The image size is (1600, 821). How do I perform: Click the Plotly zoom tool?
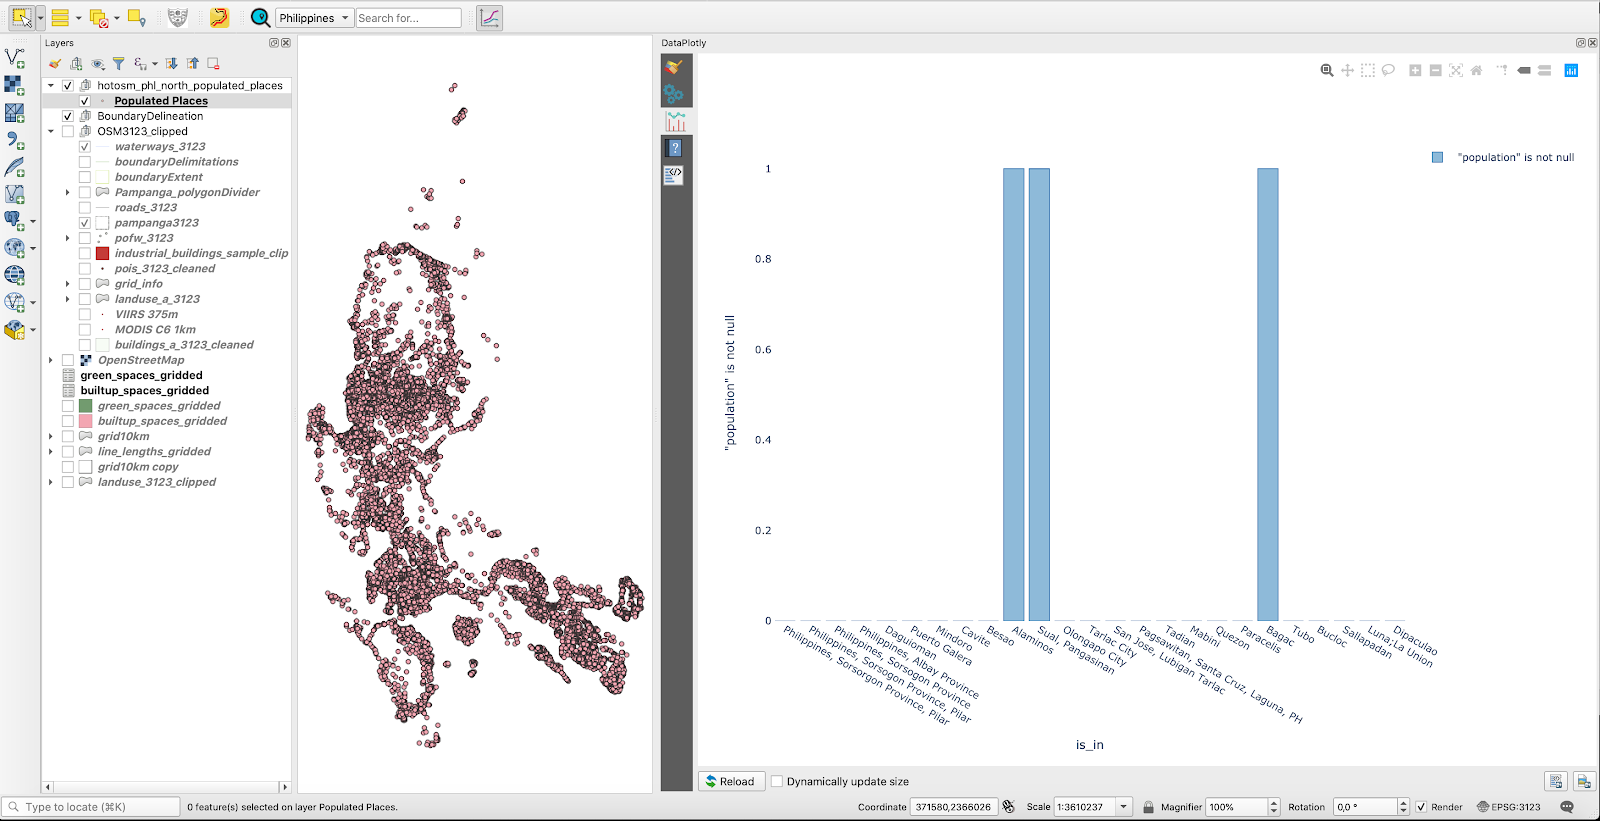point(1327,70)
